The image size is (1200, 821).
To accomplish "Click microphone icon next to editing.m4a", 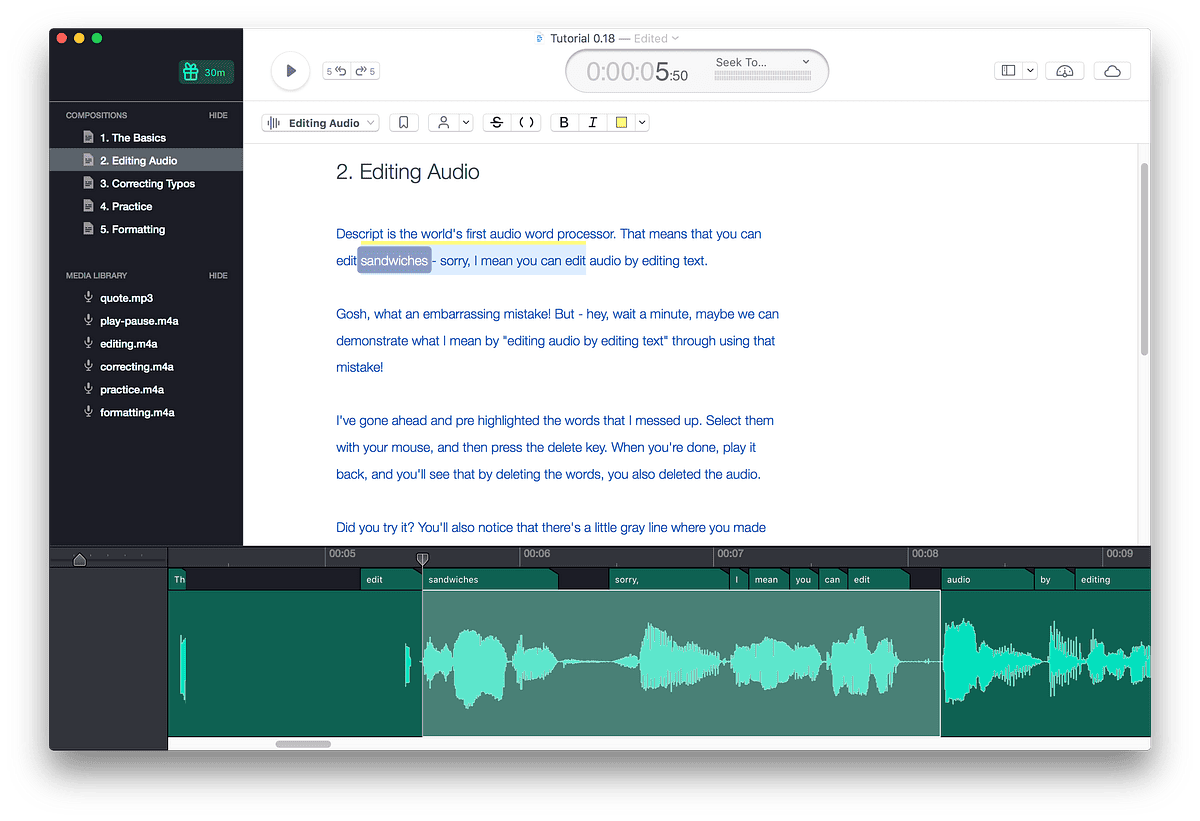I will [88, 344].
